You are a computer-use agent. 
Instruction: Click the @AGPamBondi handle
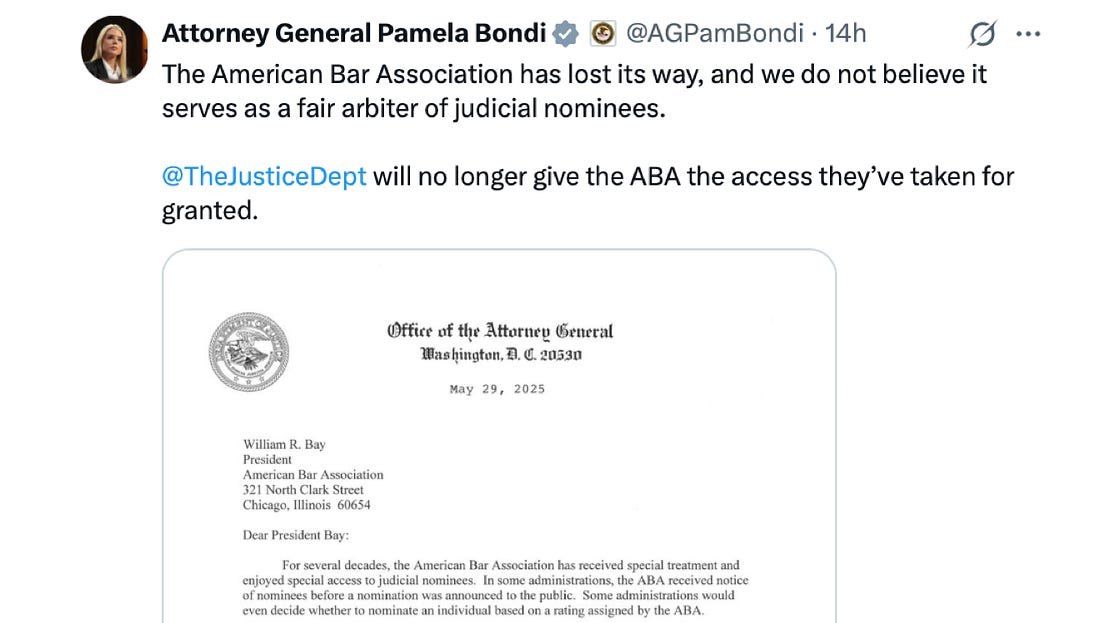[714, 34]
